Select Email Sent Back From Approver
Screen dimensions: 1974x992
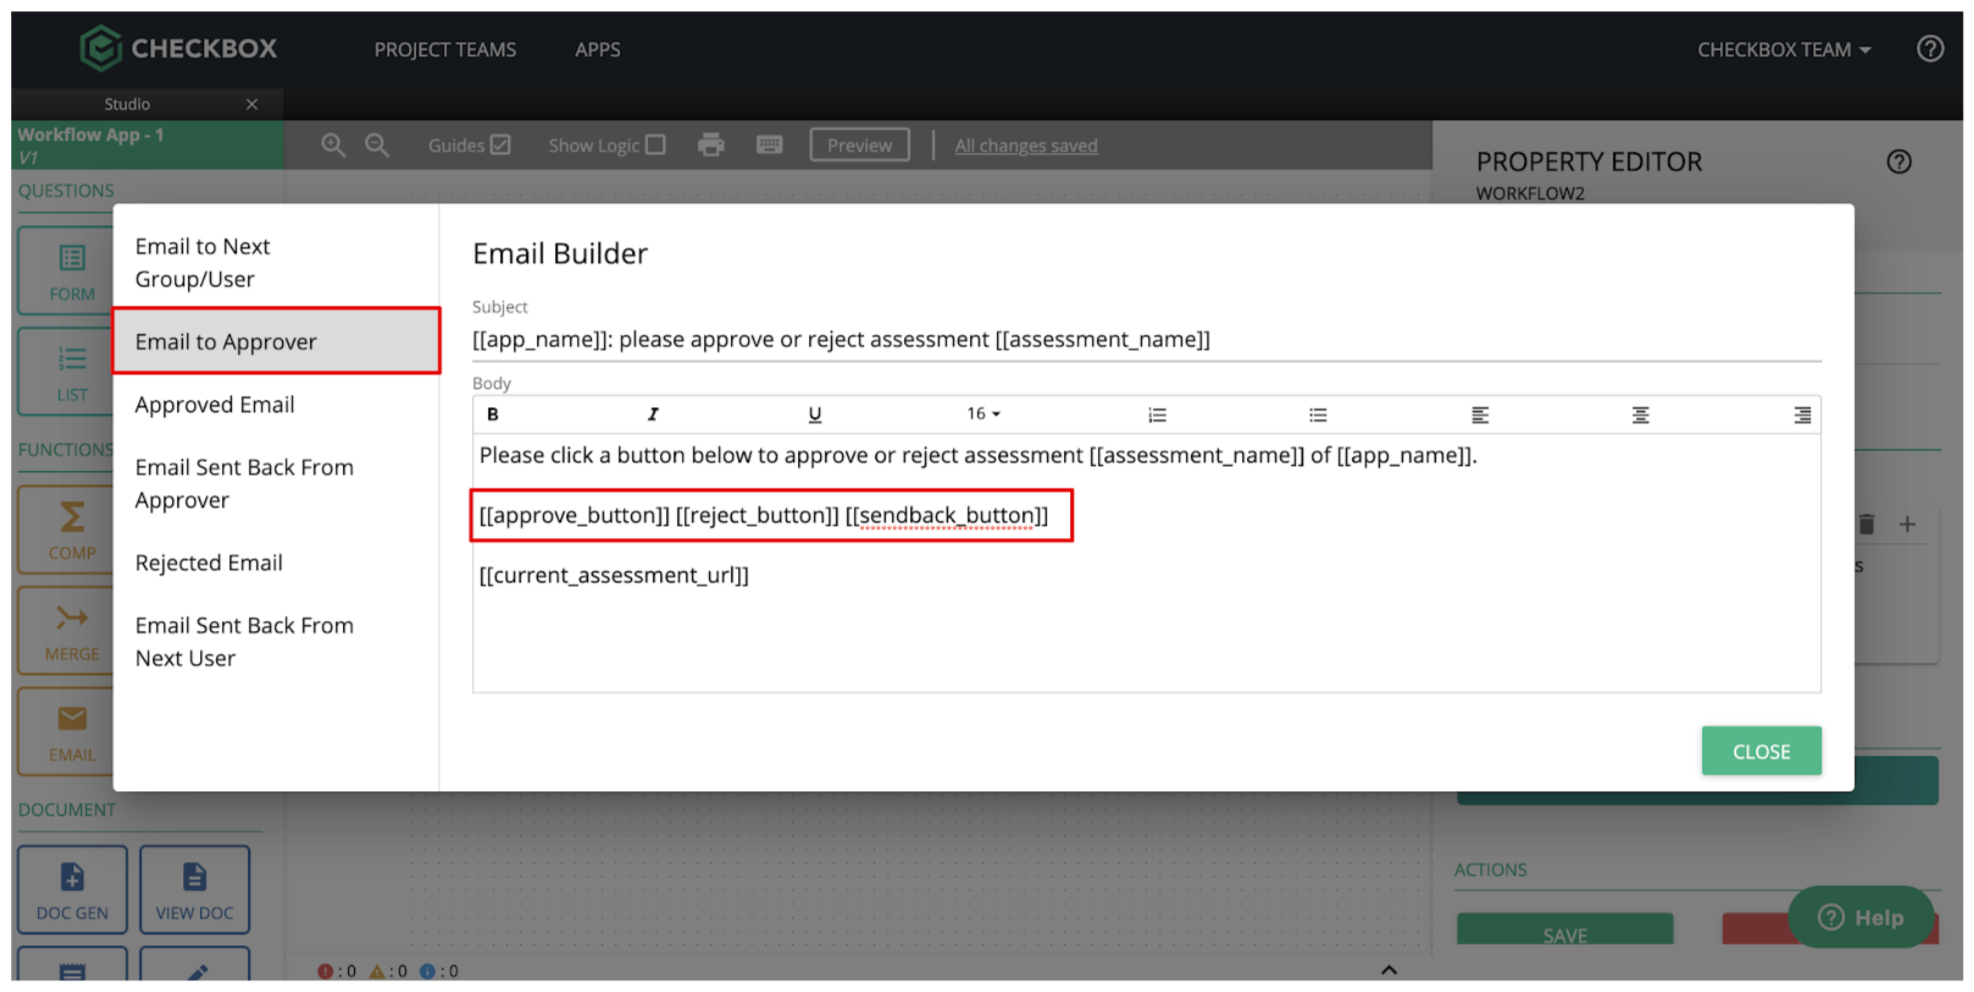tap(276, 483)
